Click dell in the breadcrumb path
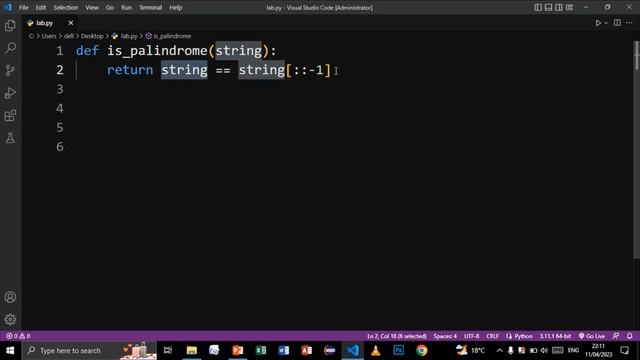 [x=69, y=36]
